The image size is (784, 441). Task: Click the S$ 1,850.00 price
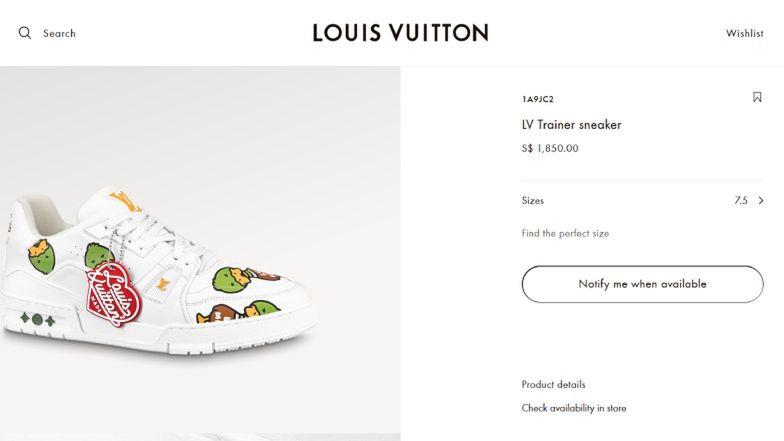click(x=550, y=148)
